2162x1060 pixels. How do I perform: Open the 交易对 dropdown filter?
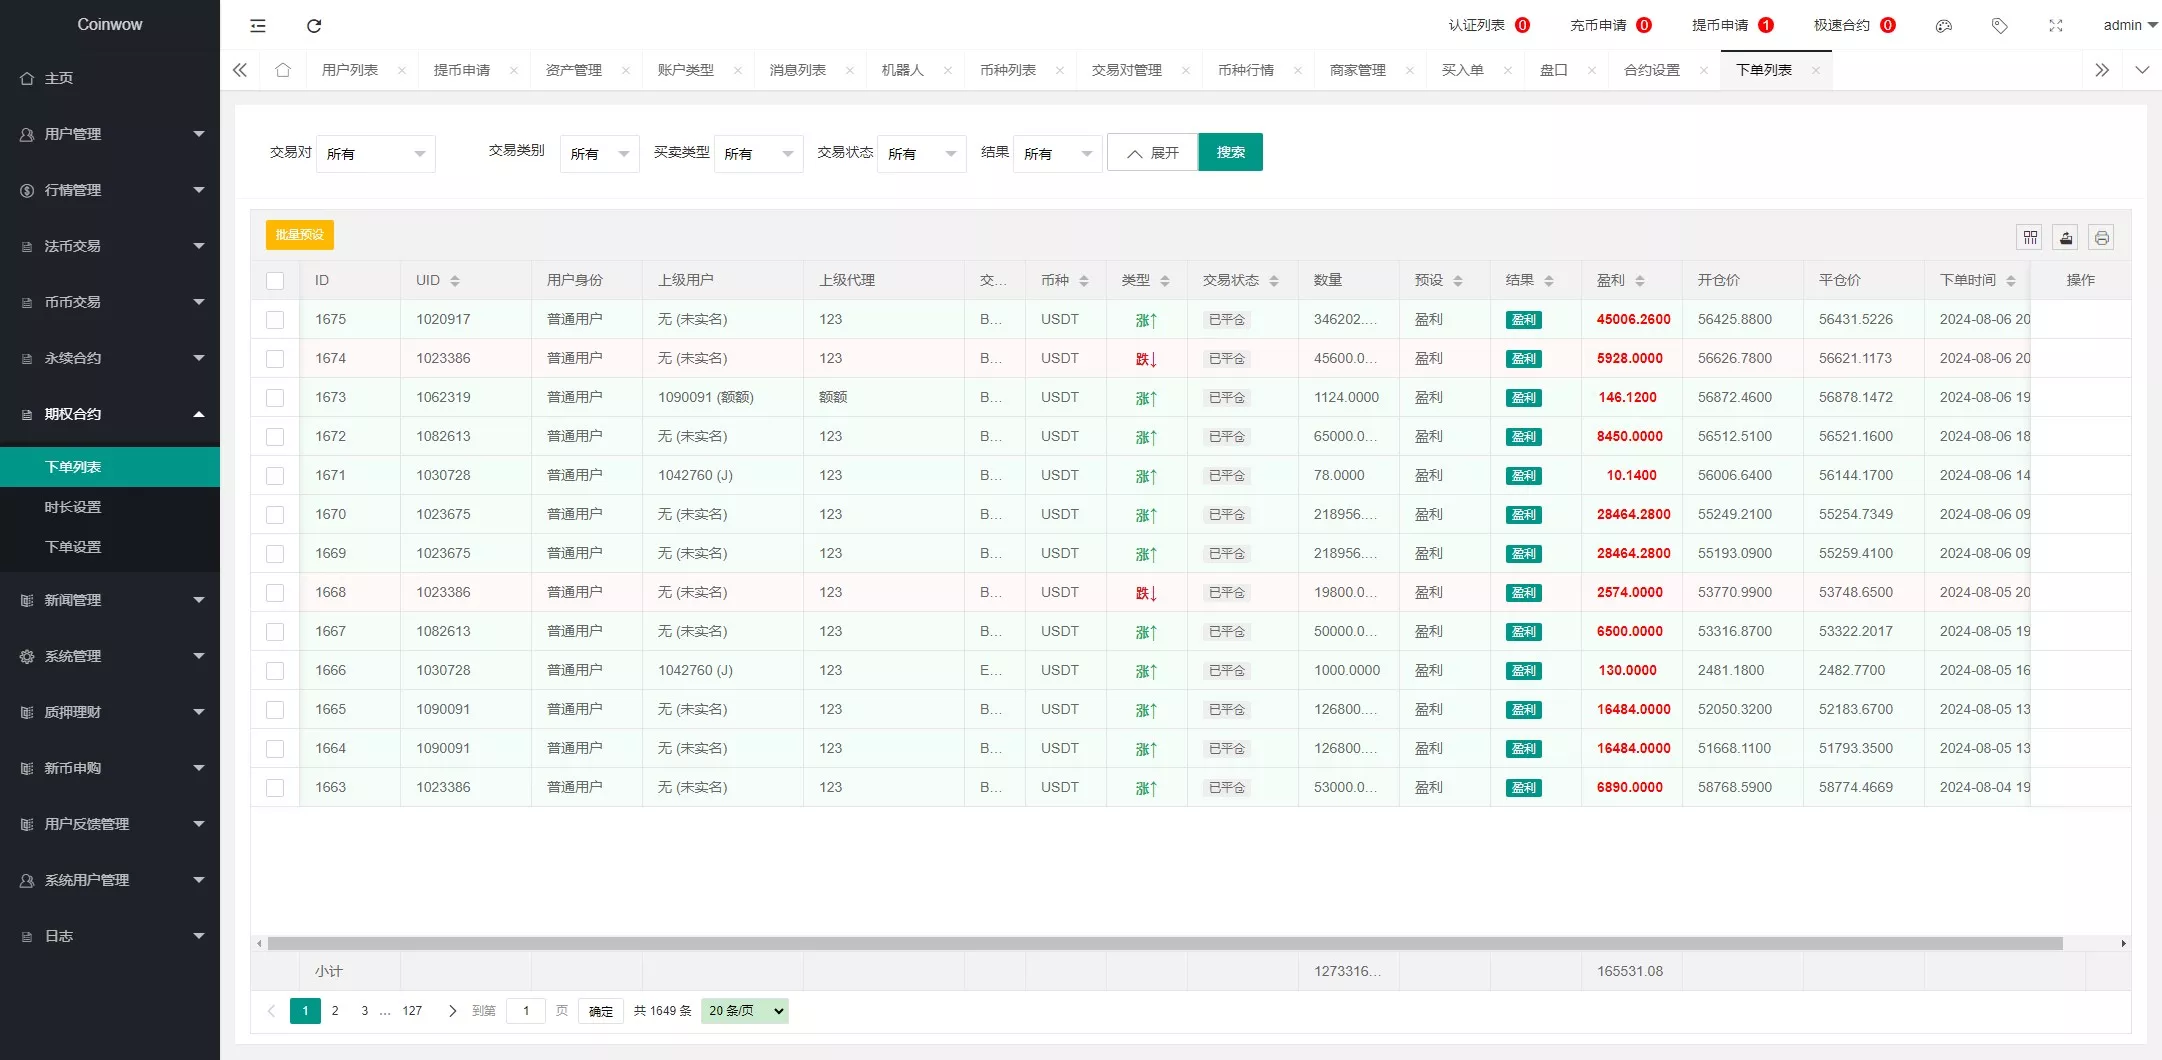coord(375,154)
